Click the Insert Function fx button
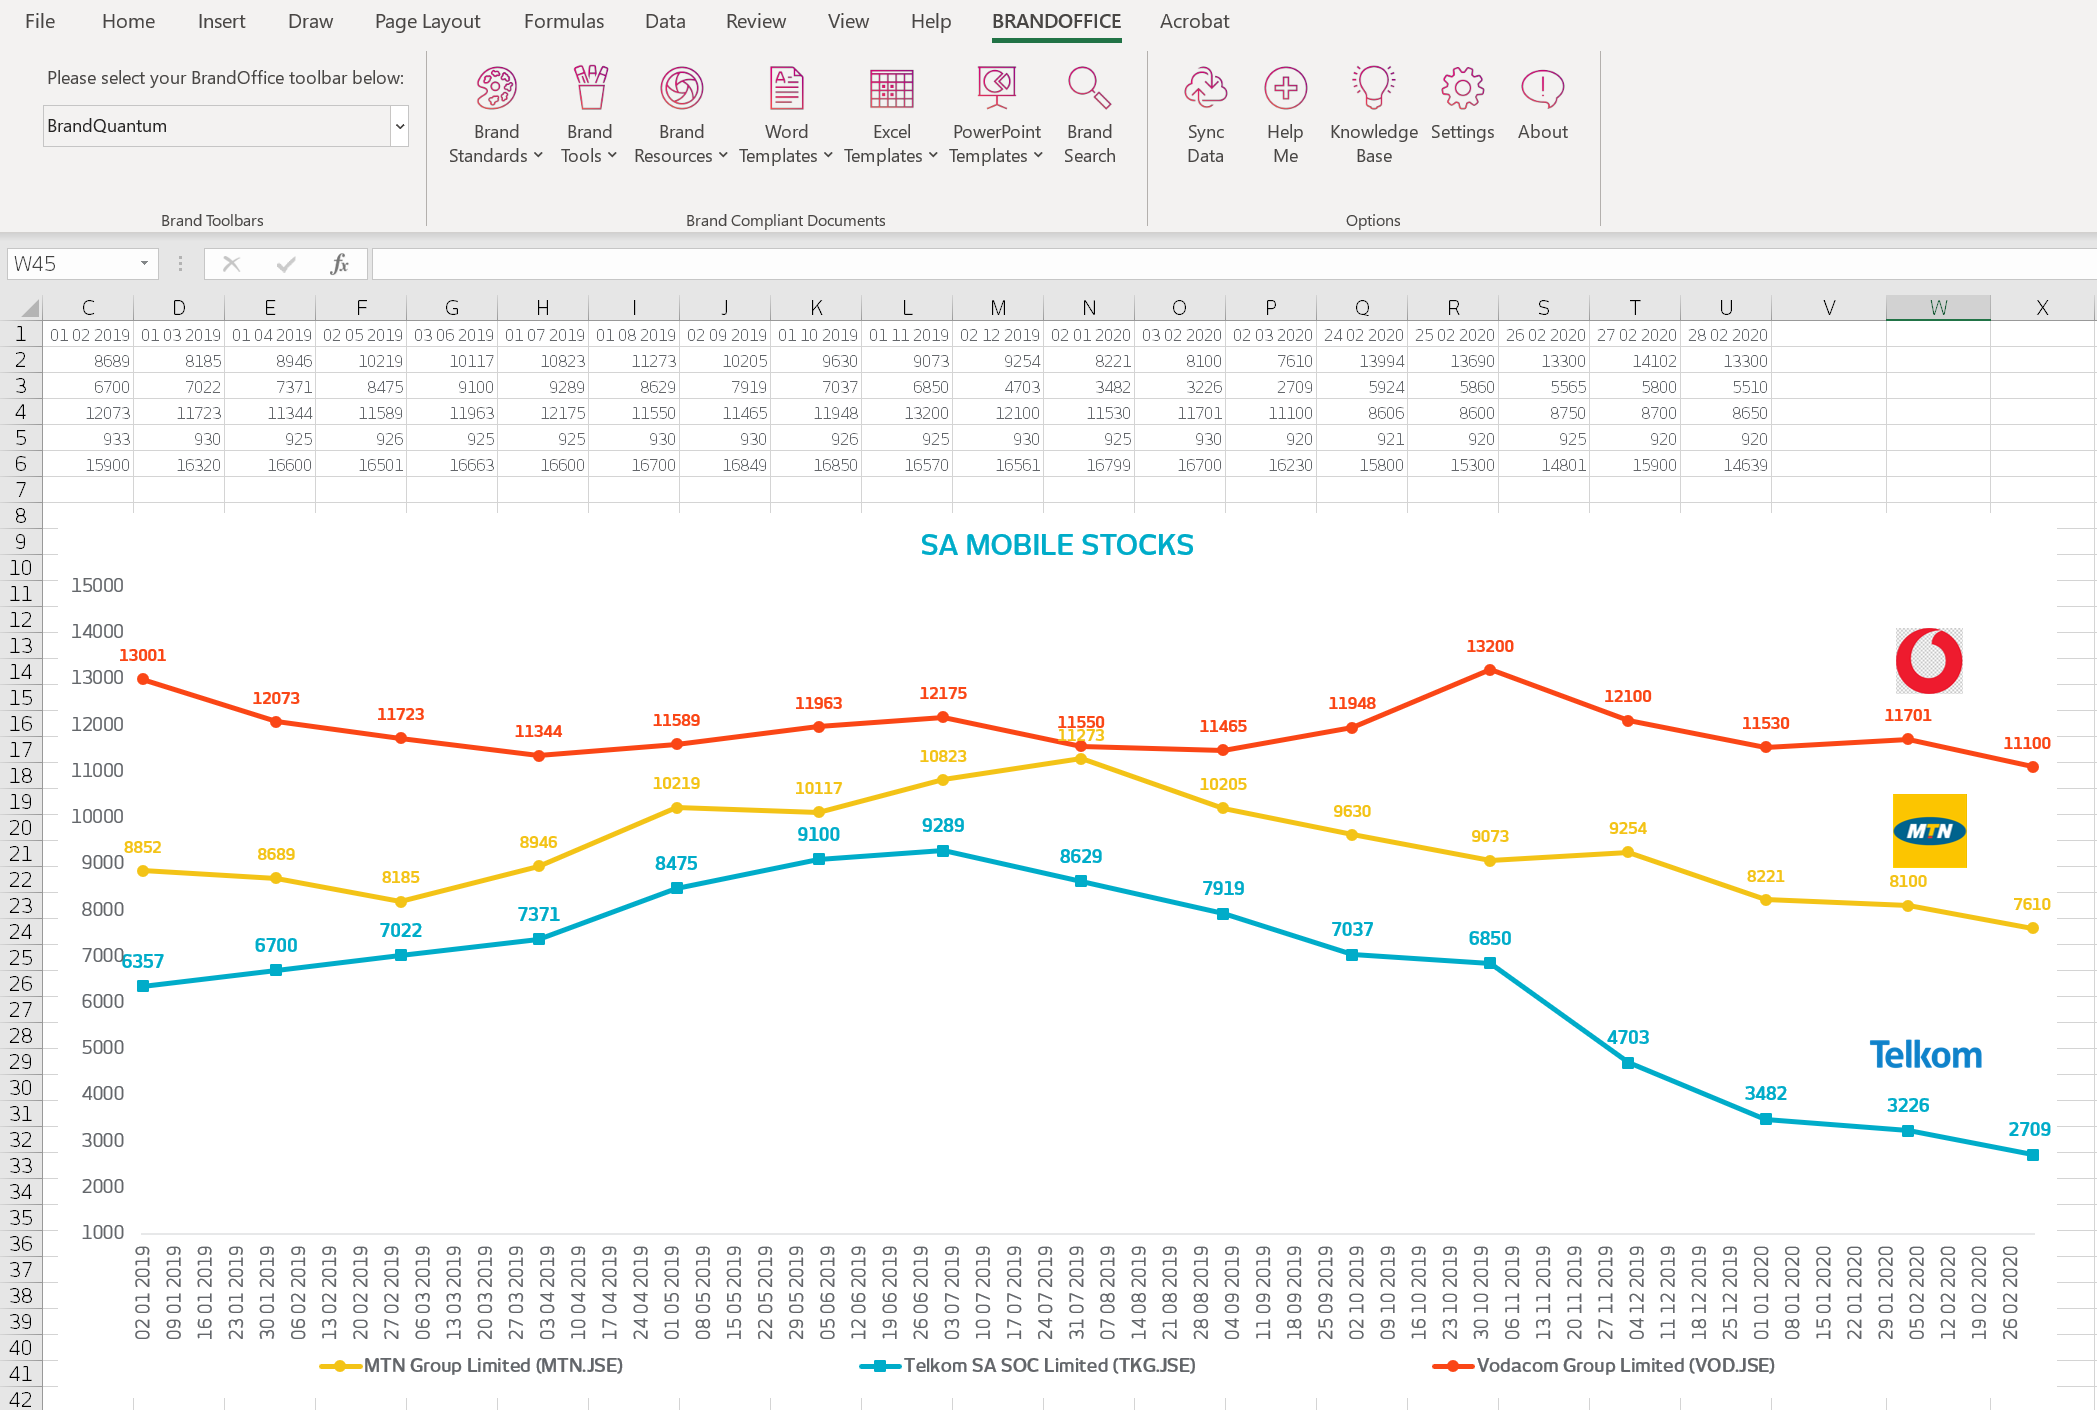This screenshot has height=1410, width=2097. click(339, 264)
